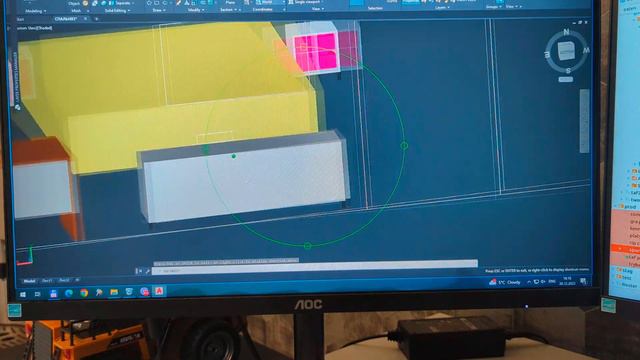Open the Windows Start menu

tap(23, 294)
